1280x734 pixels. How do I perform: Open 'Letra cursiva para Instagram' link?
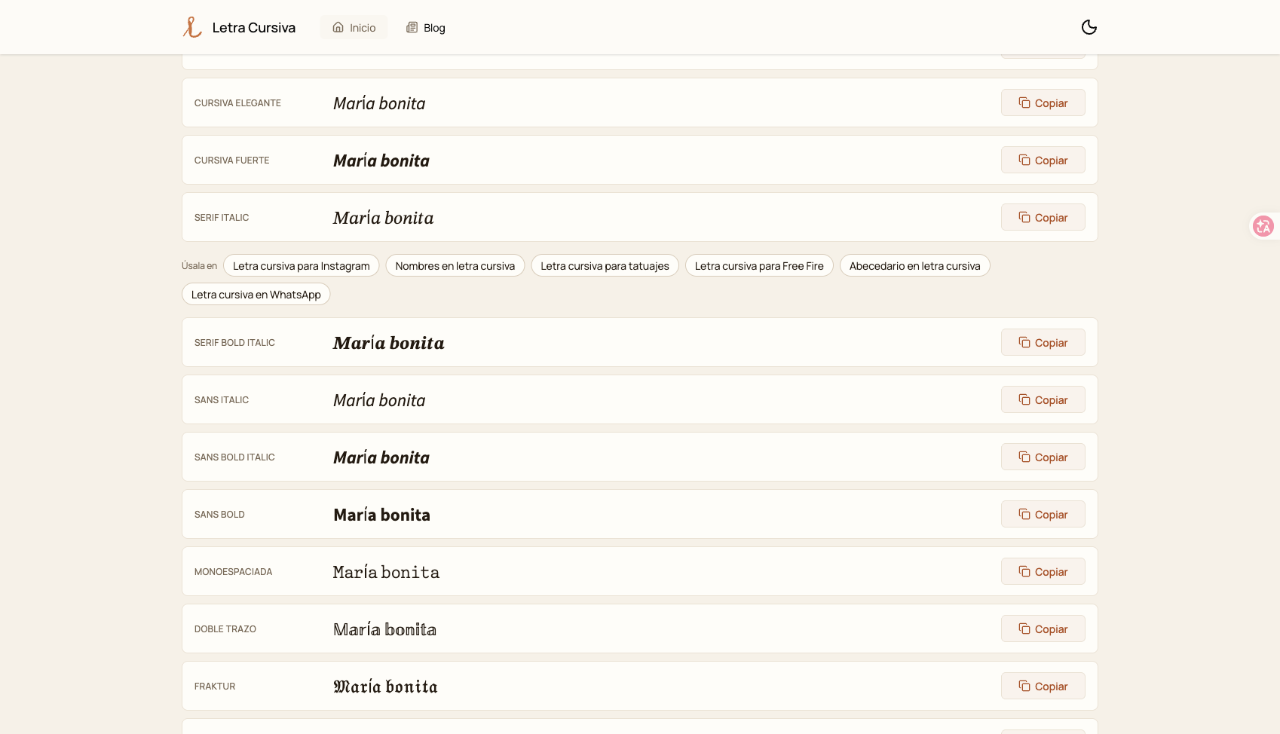[x=301, y=266]
